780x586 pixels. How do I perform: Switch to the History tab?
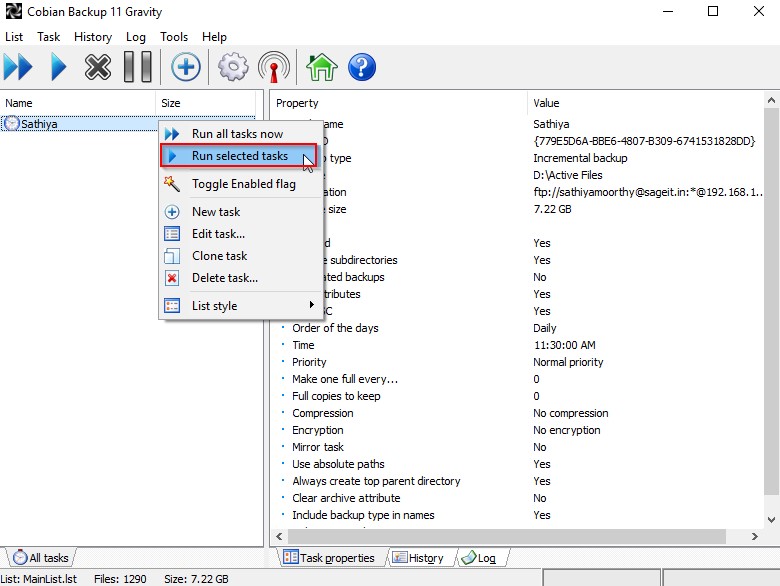tap(420, 558)
